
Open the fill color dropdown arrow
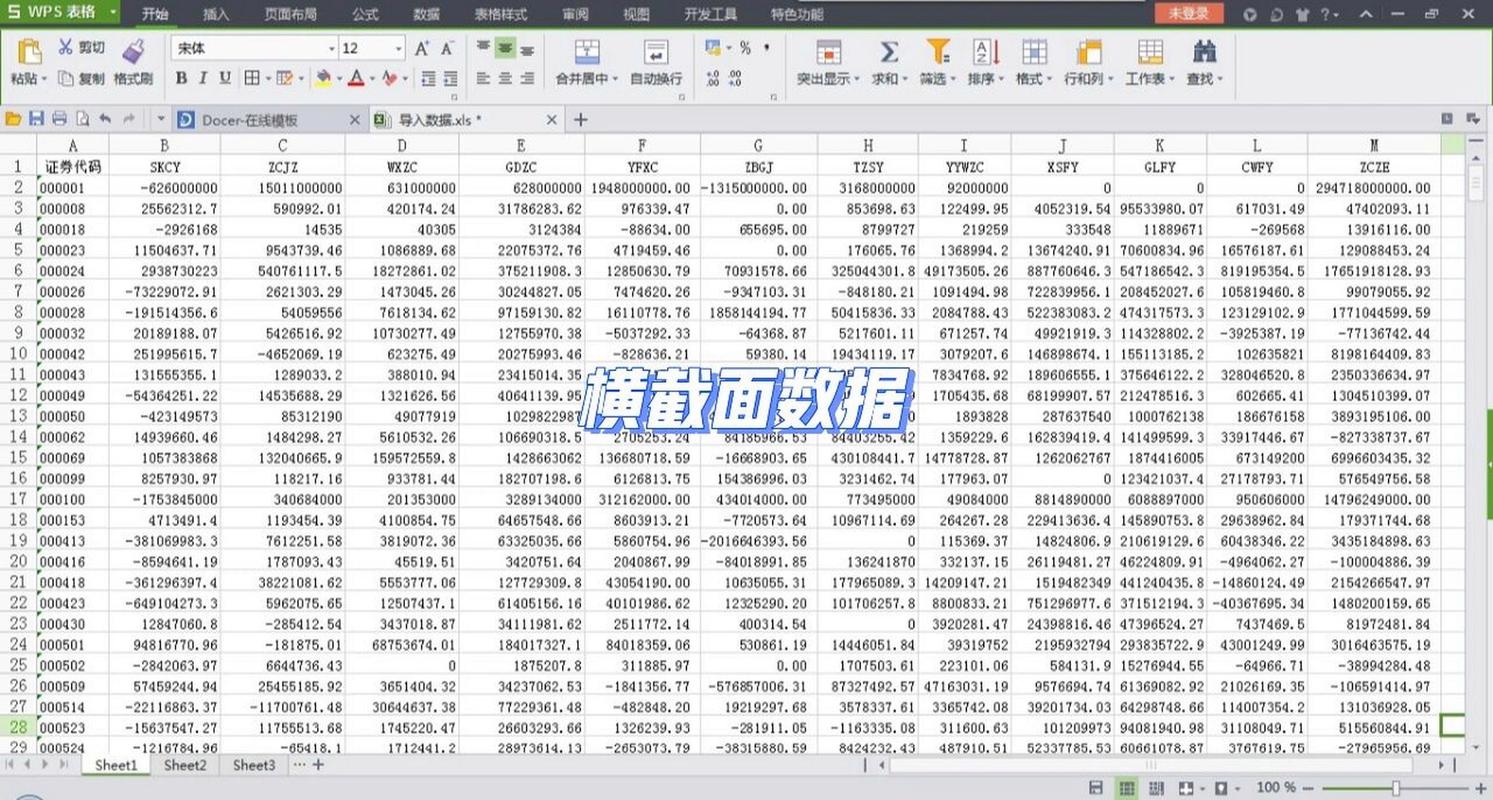(339, 78)
